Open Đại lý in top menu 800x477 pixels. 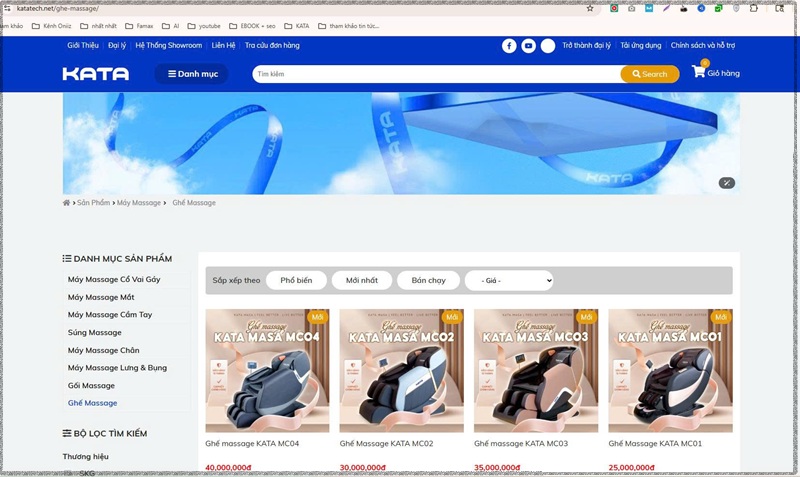pos(117,45)
